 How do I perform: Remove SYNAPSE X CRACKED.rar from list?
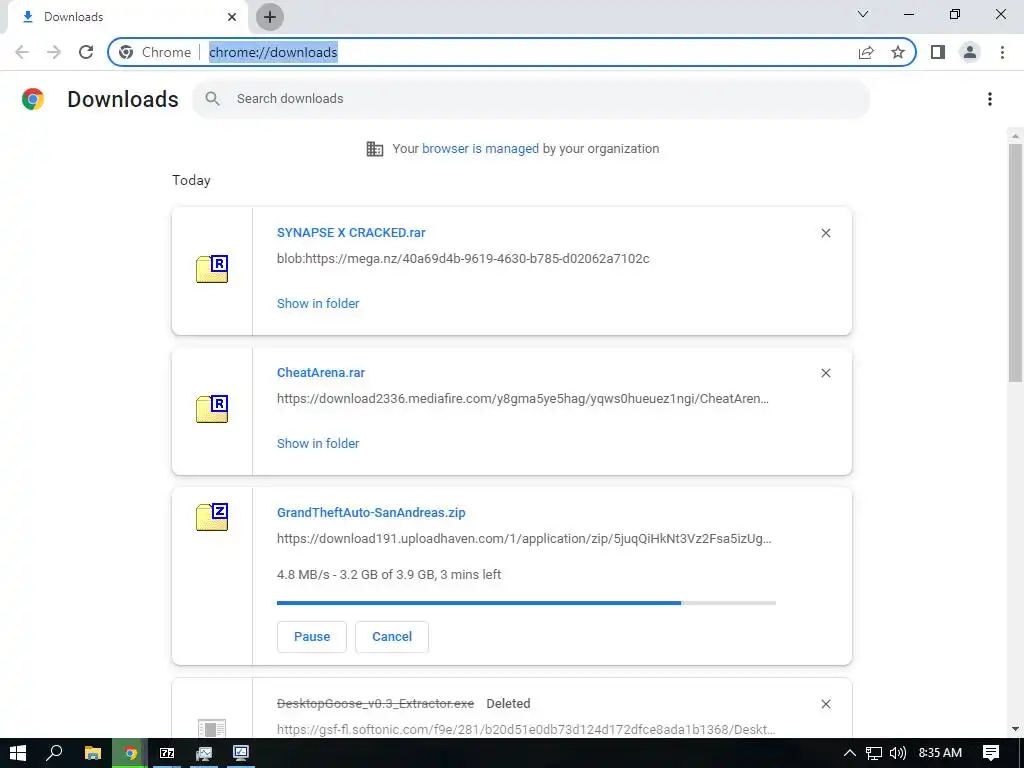pyautogui.click(x=825, y=233)
